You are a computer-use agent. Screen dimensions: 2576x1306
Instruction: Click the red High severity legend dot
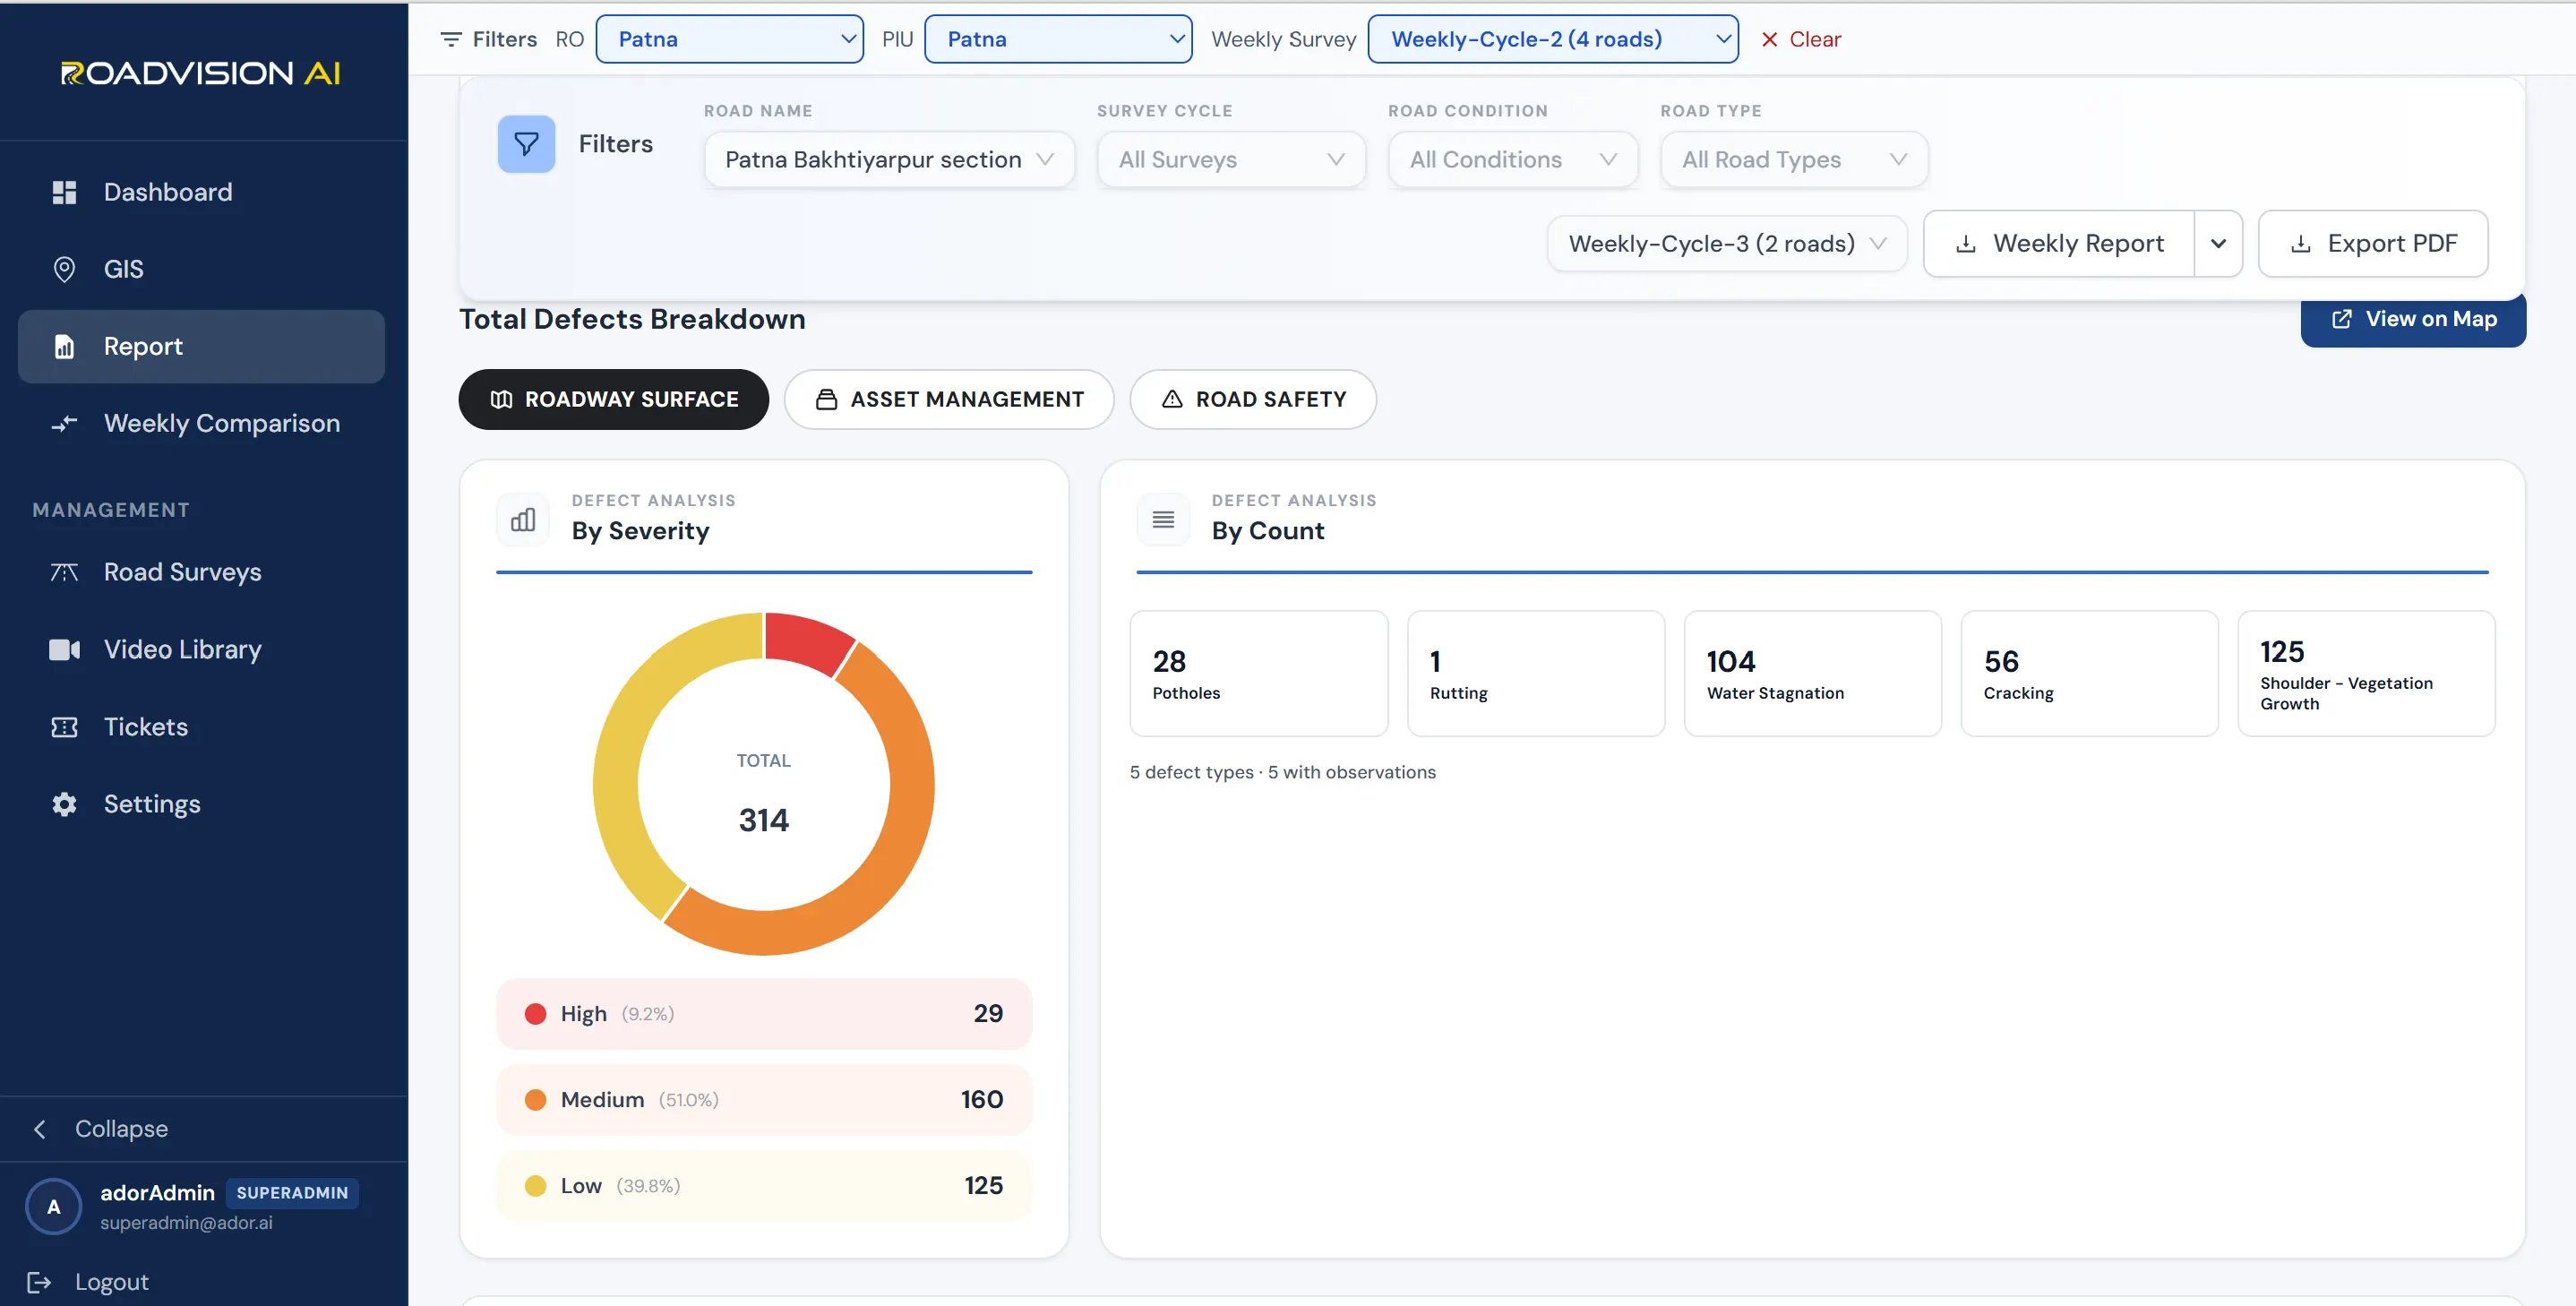click(535, 1014)
